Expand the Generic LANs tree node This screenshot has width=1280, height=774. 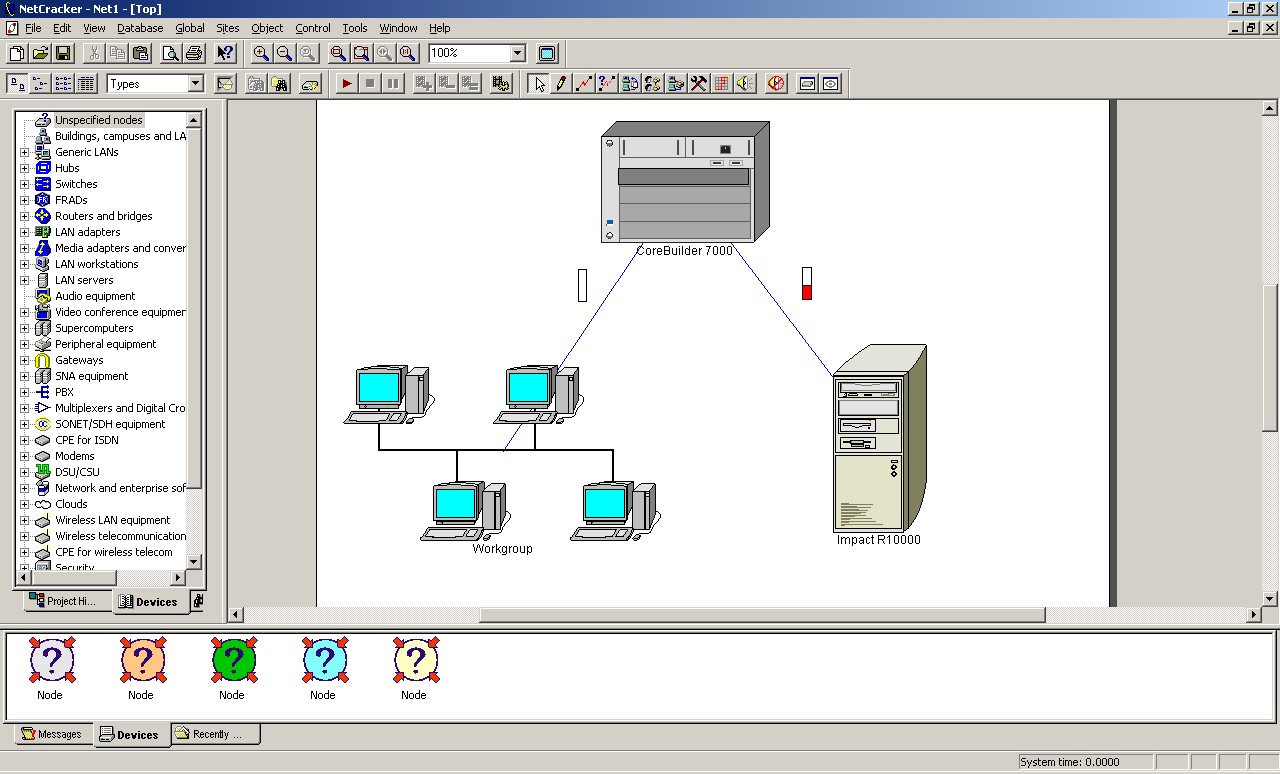click(25, 152)
